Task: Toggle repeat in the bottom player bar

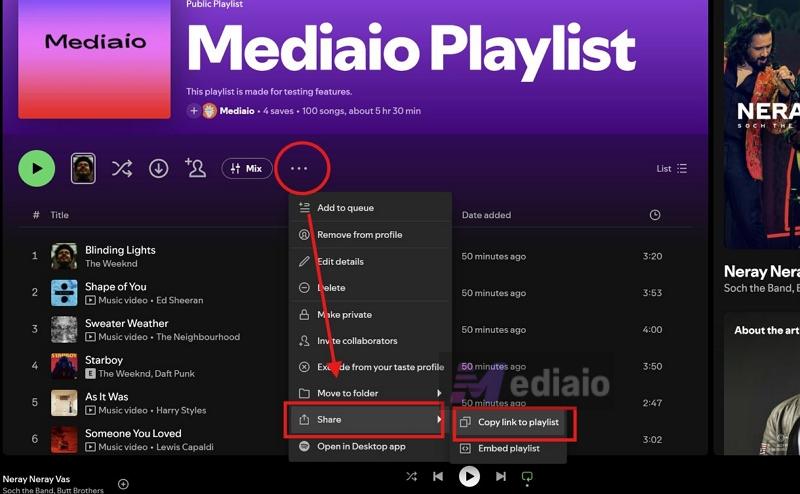Action: pyautogui.click(x=527, y=477)
